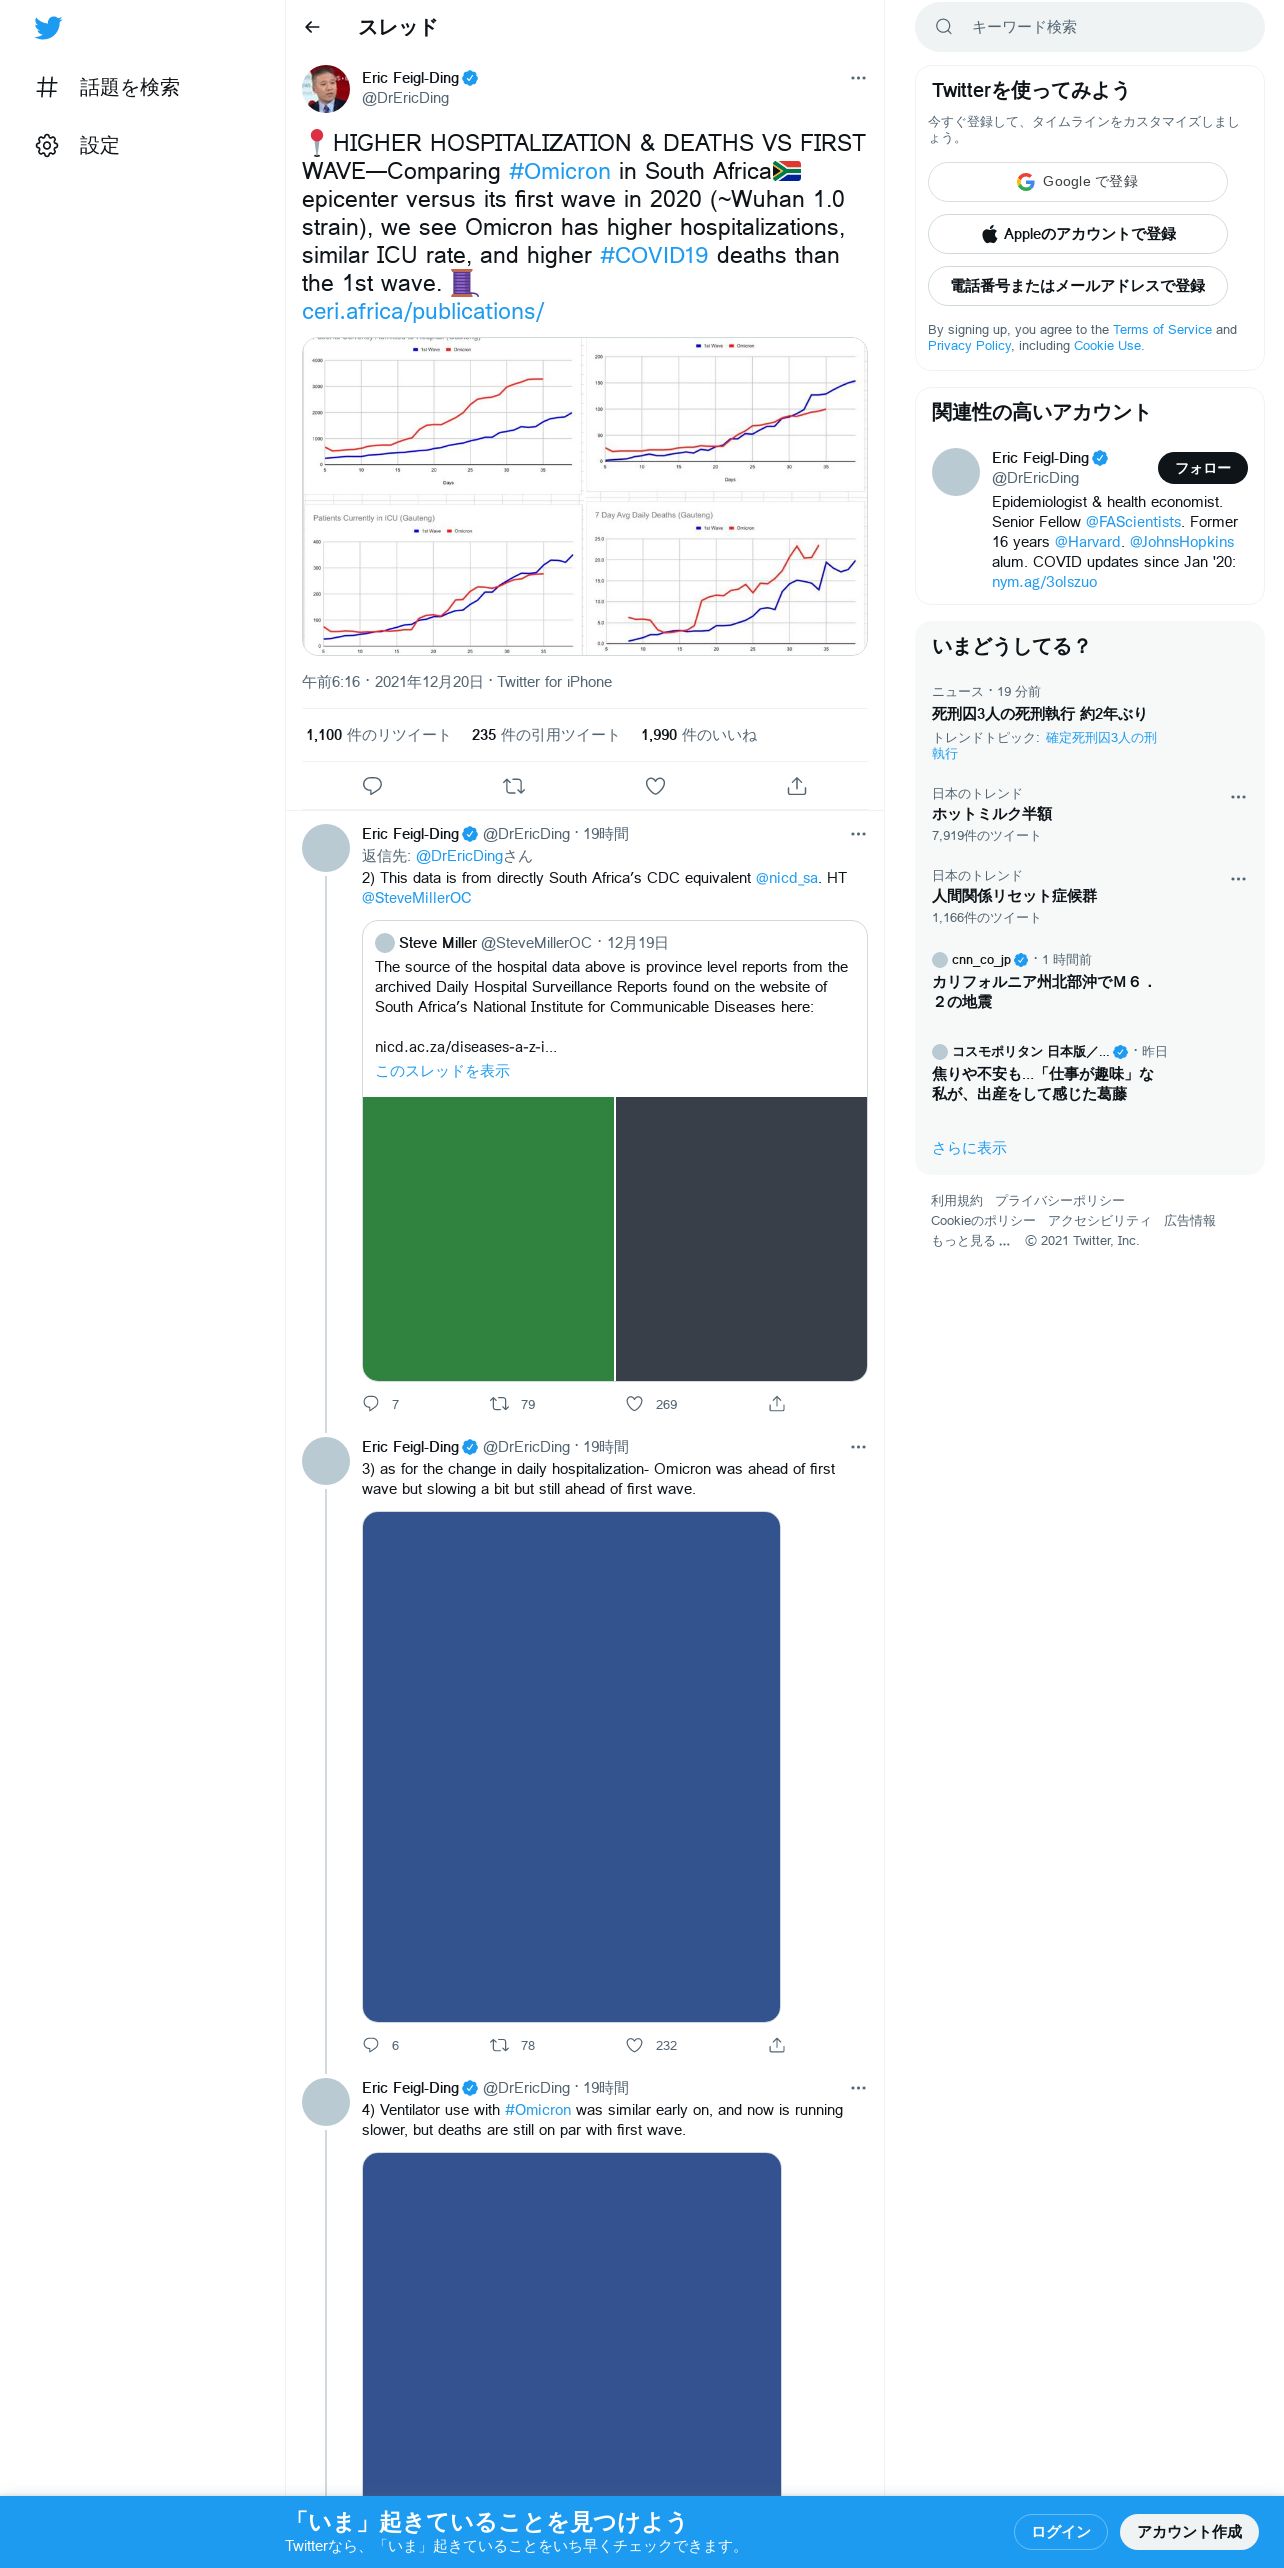Follow Eric Feigl-Ding with the フォロー button
Viewport: 1284px width, 2568px height.
(x=1202, y=468)
